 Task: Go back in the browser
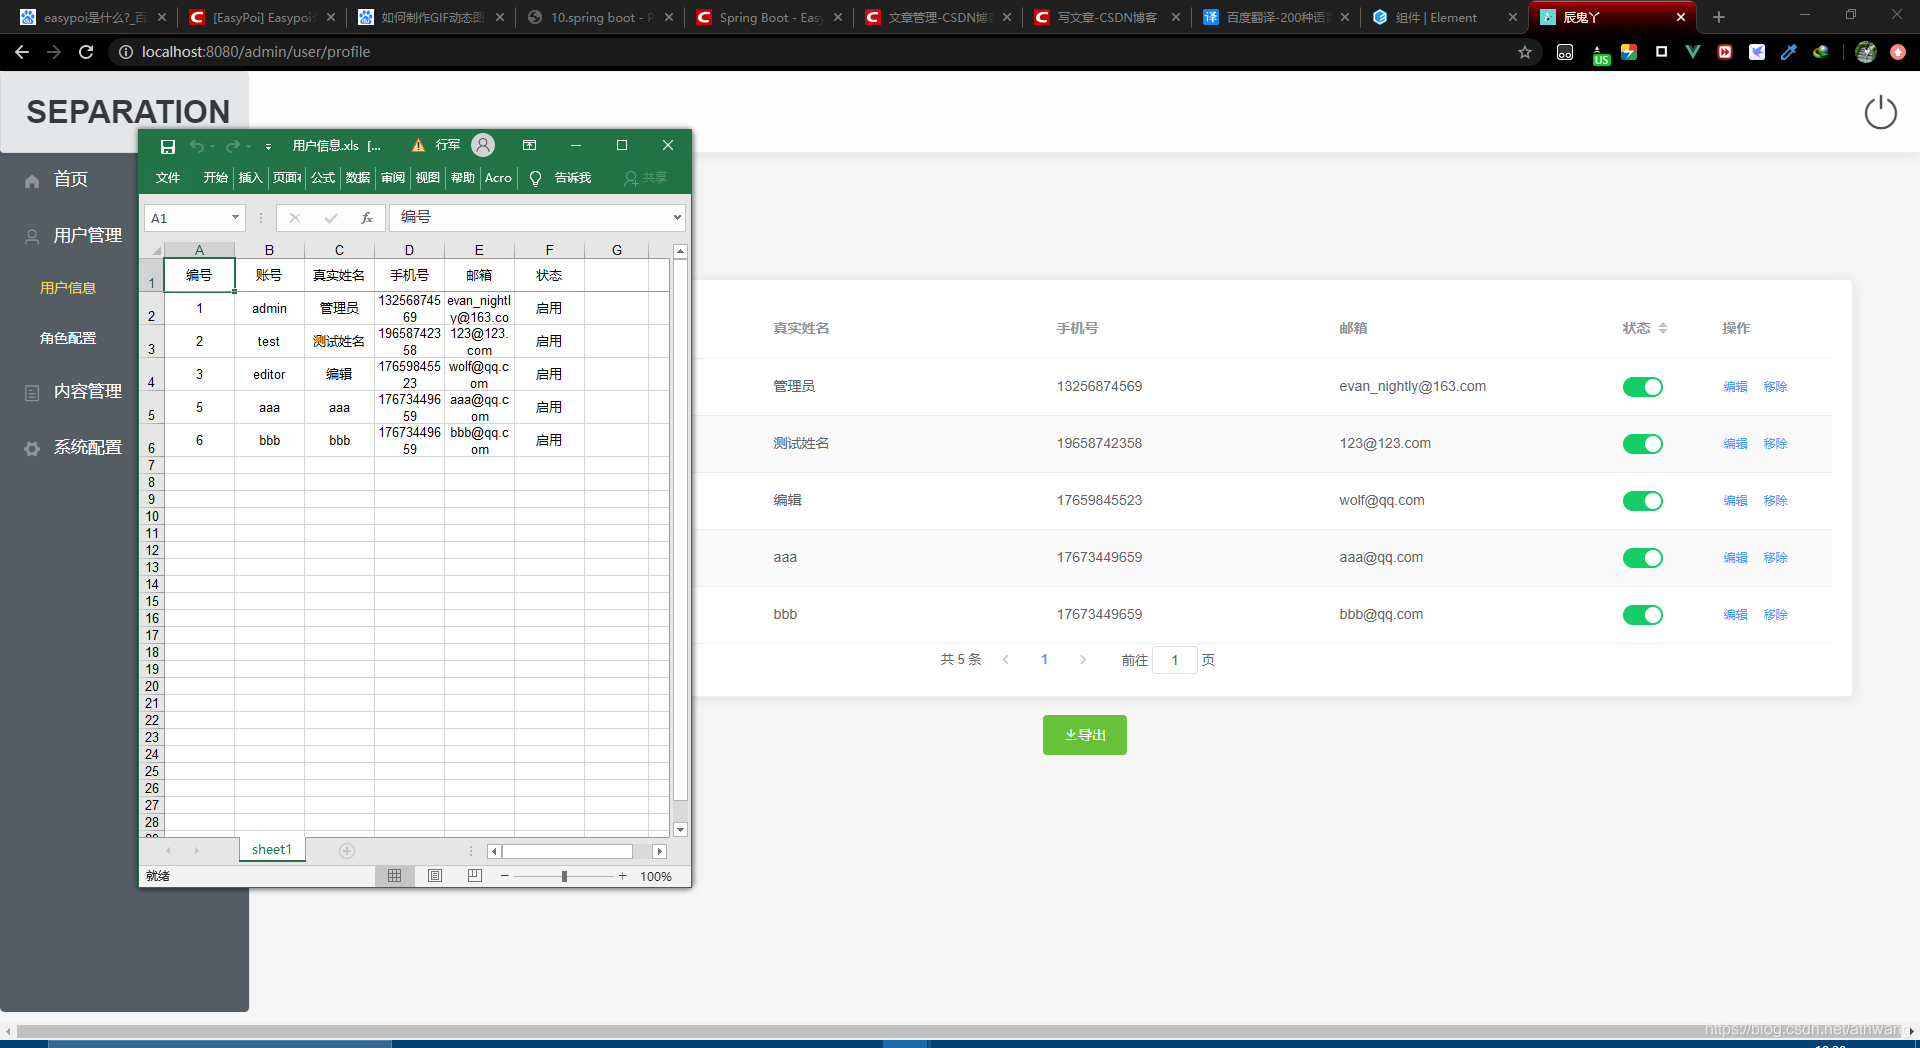click(22, 52)
